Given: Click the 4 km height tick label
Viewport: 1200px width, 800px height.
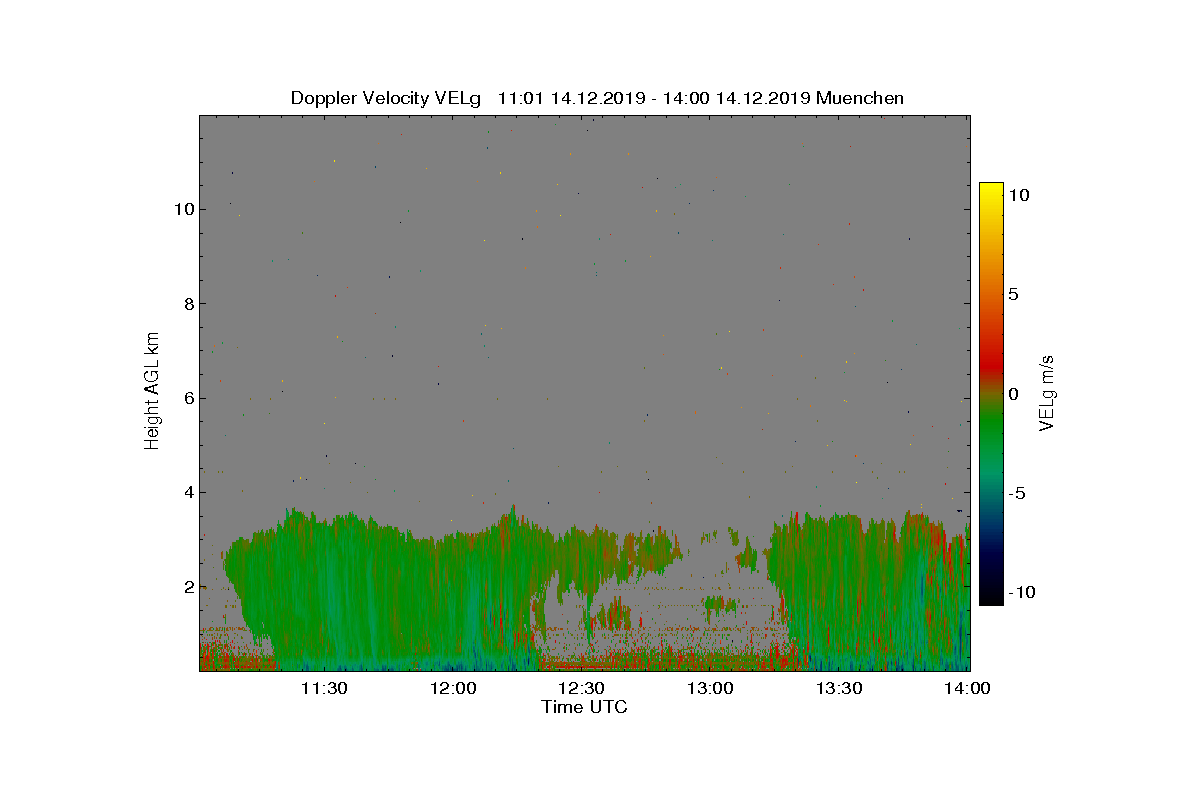Looking at the screenshot, I should (x=188, y=492).
